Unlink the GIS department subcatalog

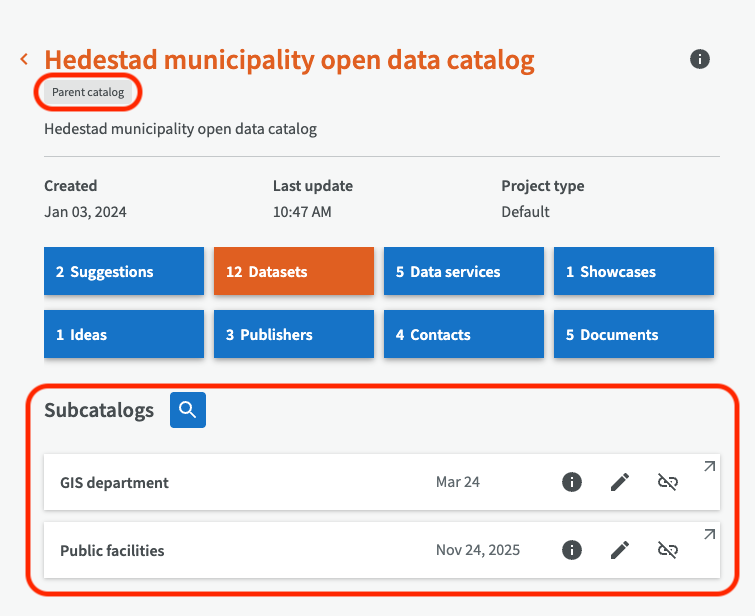coord(667,482)
